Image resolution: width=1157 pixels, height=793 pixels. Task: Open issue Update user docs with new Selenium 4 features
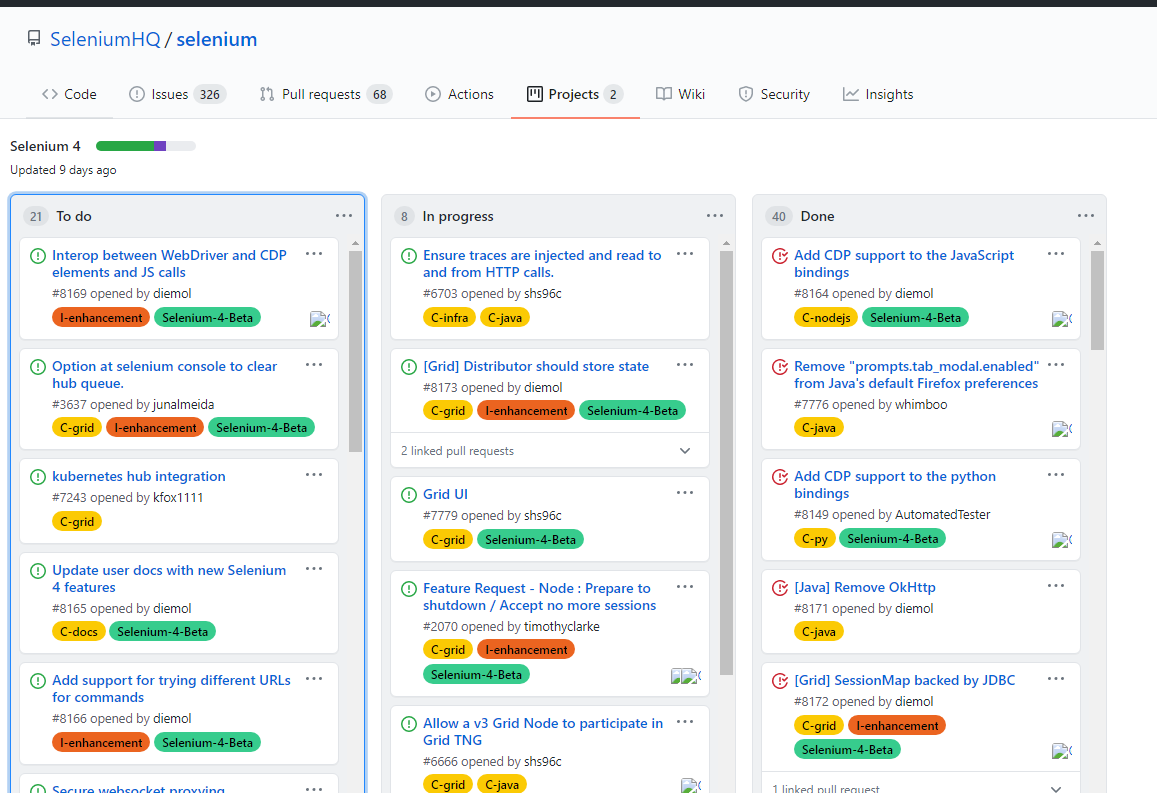[169, 579]
